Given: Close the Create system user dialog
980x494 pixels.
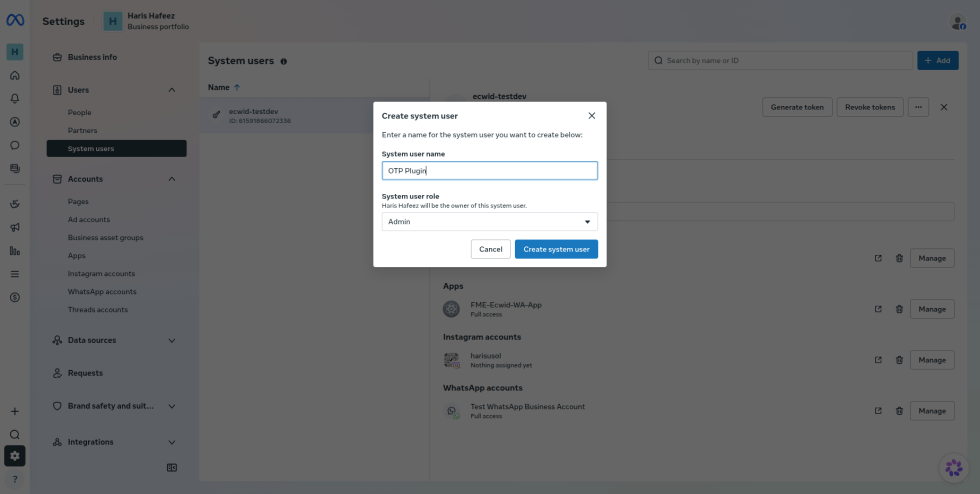Looking at the screenshot, I should (592, 116).
